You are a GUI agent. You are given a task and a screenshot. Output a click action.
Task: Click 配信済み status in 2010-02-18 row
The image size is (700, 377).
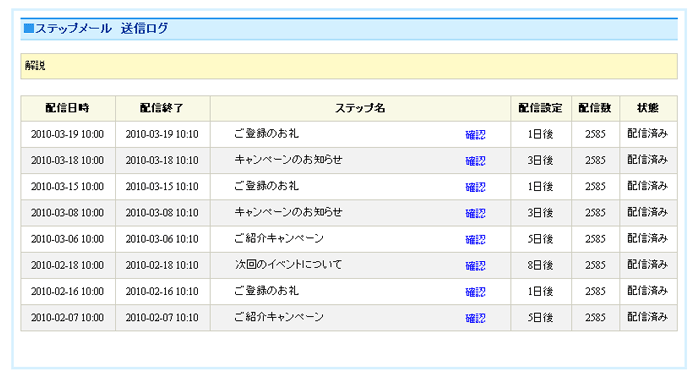pyautogui.click(x=647, y=265)
